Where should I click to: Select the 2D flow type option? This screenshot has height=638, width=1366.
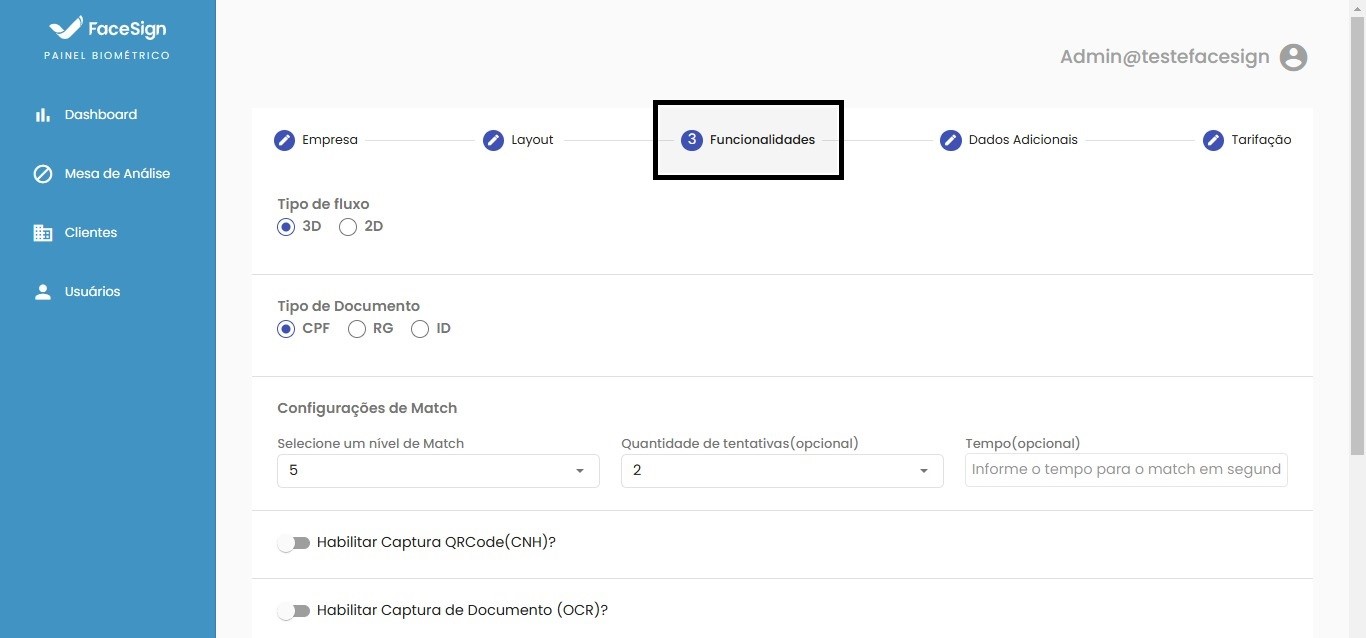348,227
